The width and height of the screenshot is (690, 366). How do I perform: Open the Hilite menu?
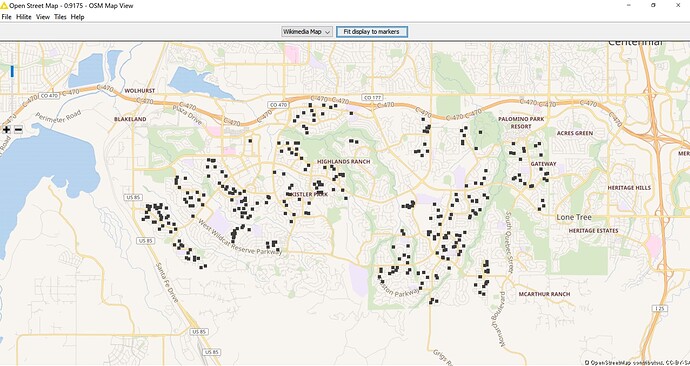24,17
